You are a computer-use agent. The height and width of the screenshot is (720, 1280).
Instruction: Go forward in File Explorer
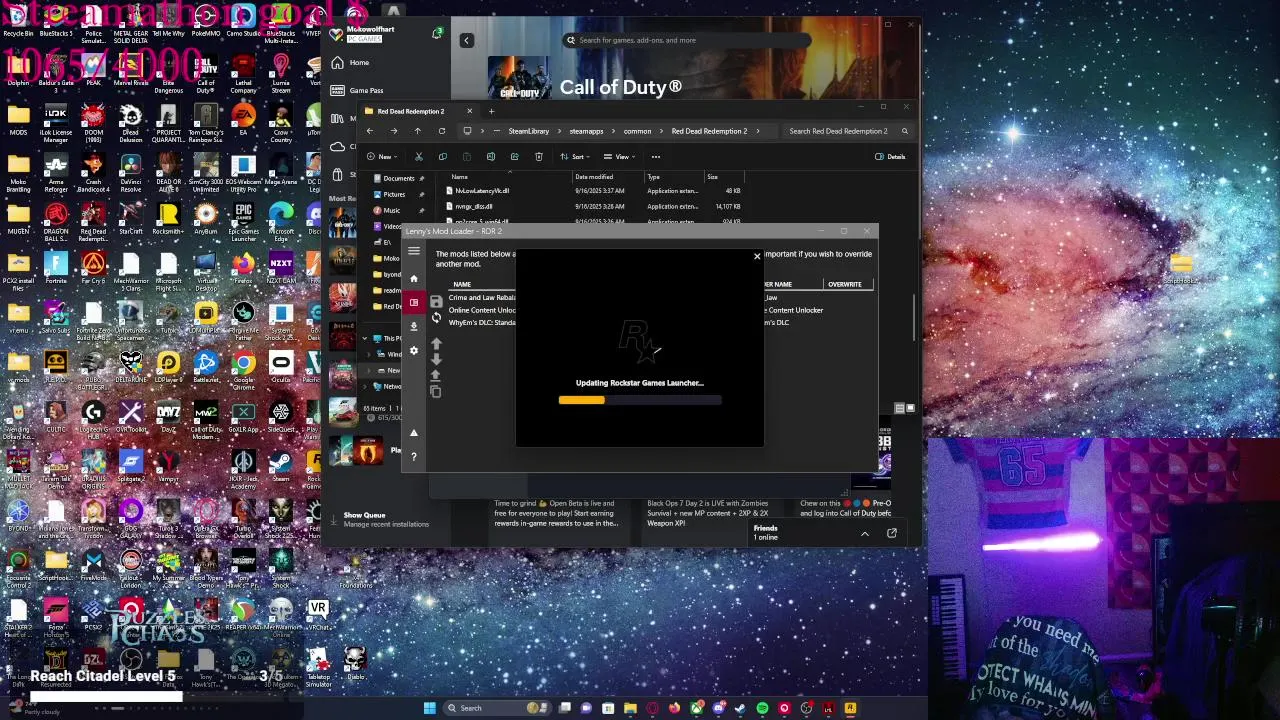click(394, 131)
